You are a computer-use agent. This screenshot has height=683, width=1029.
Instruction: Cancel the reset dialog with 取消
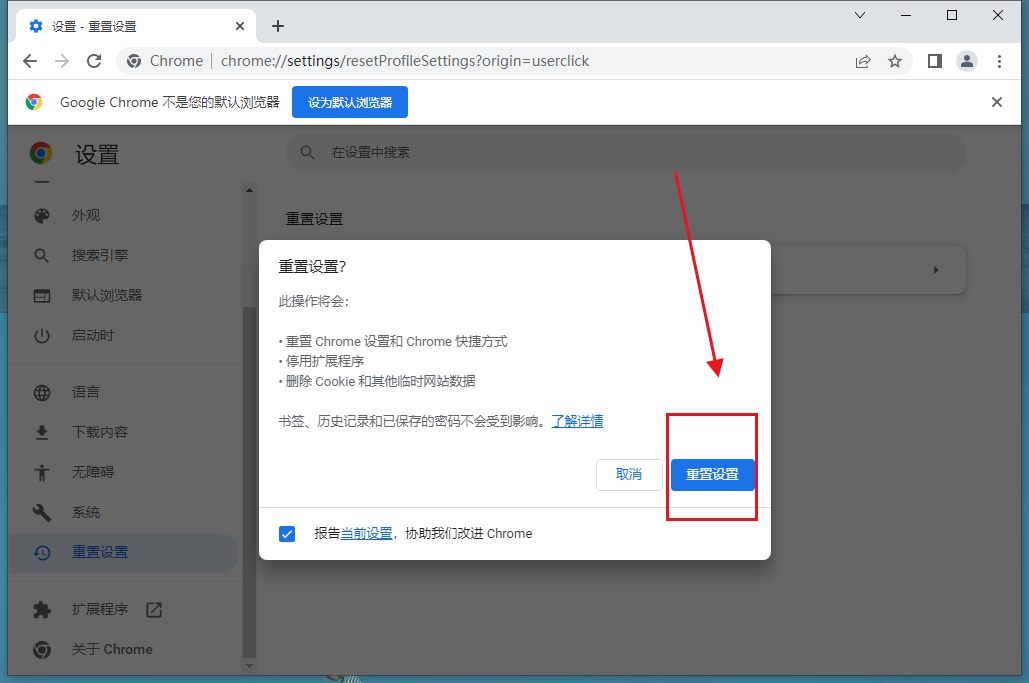[629, 474]
